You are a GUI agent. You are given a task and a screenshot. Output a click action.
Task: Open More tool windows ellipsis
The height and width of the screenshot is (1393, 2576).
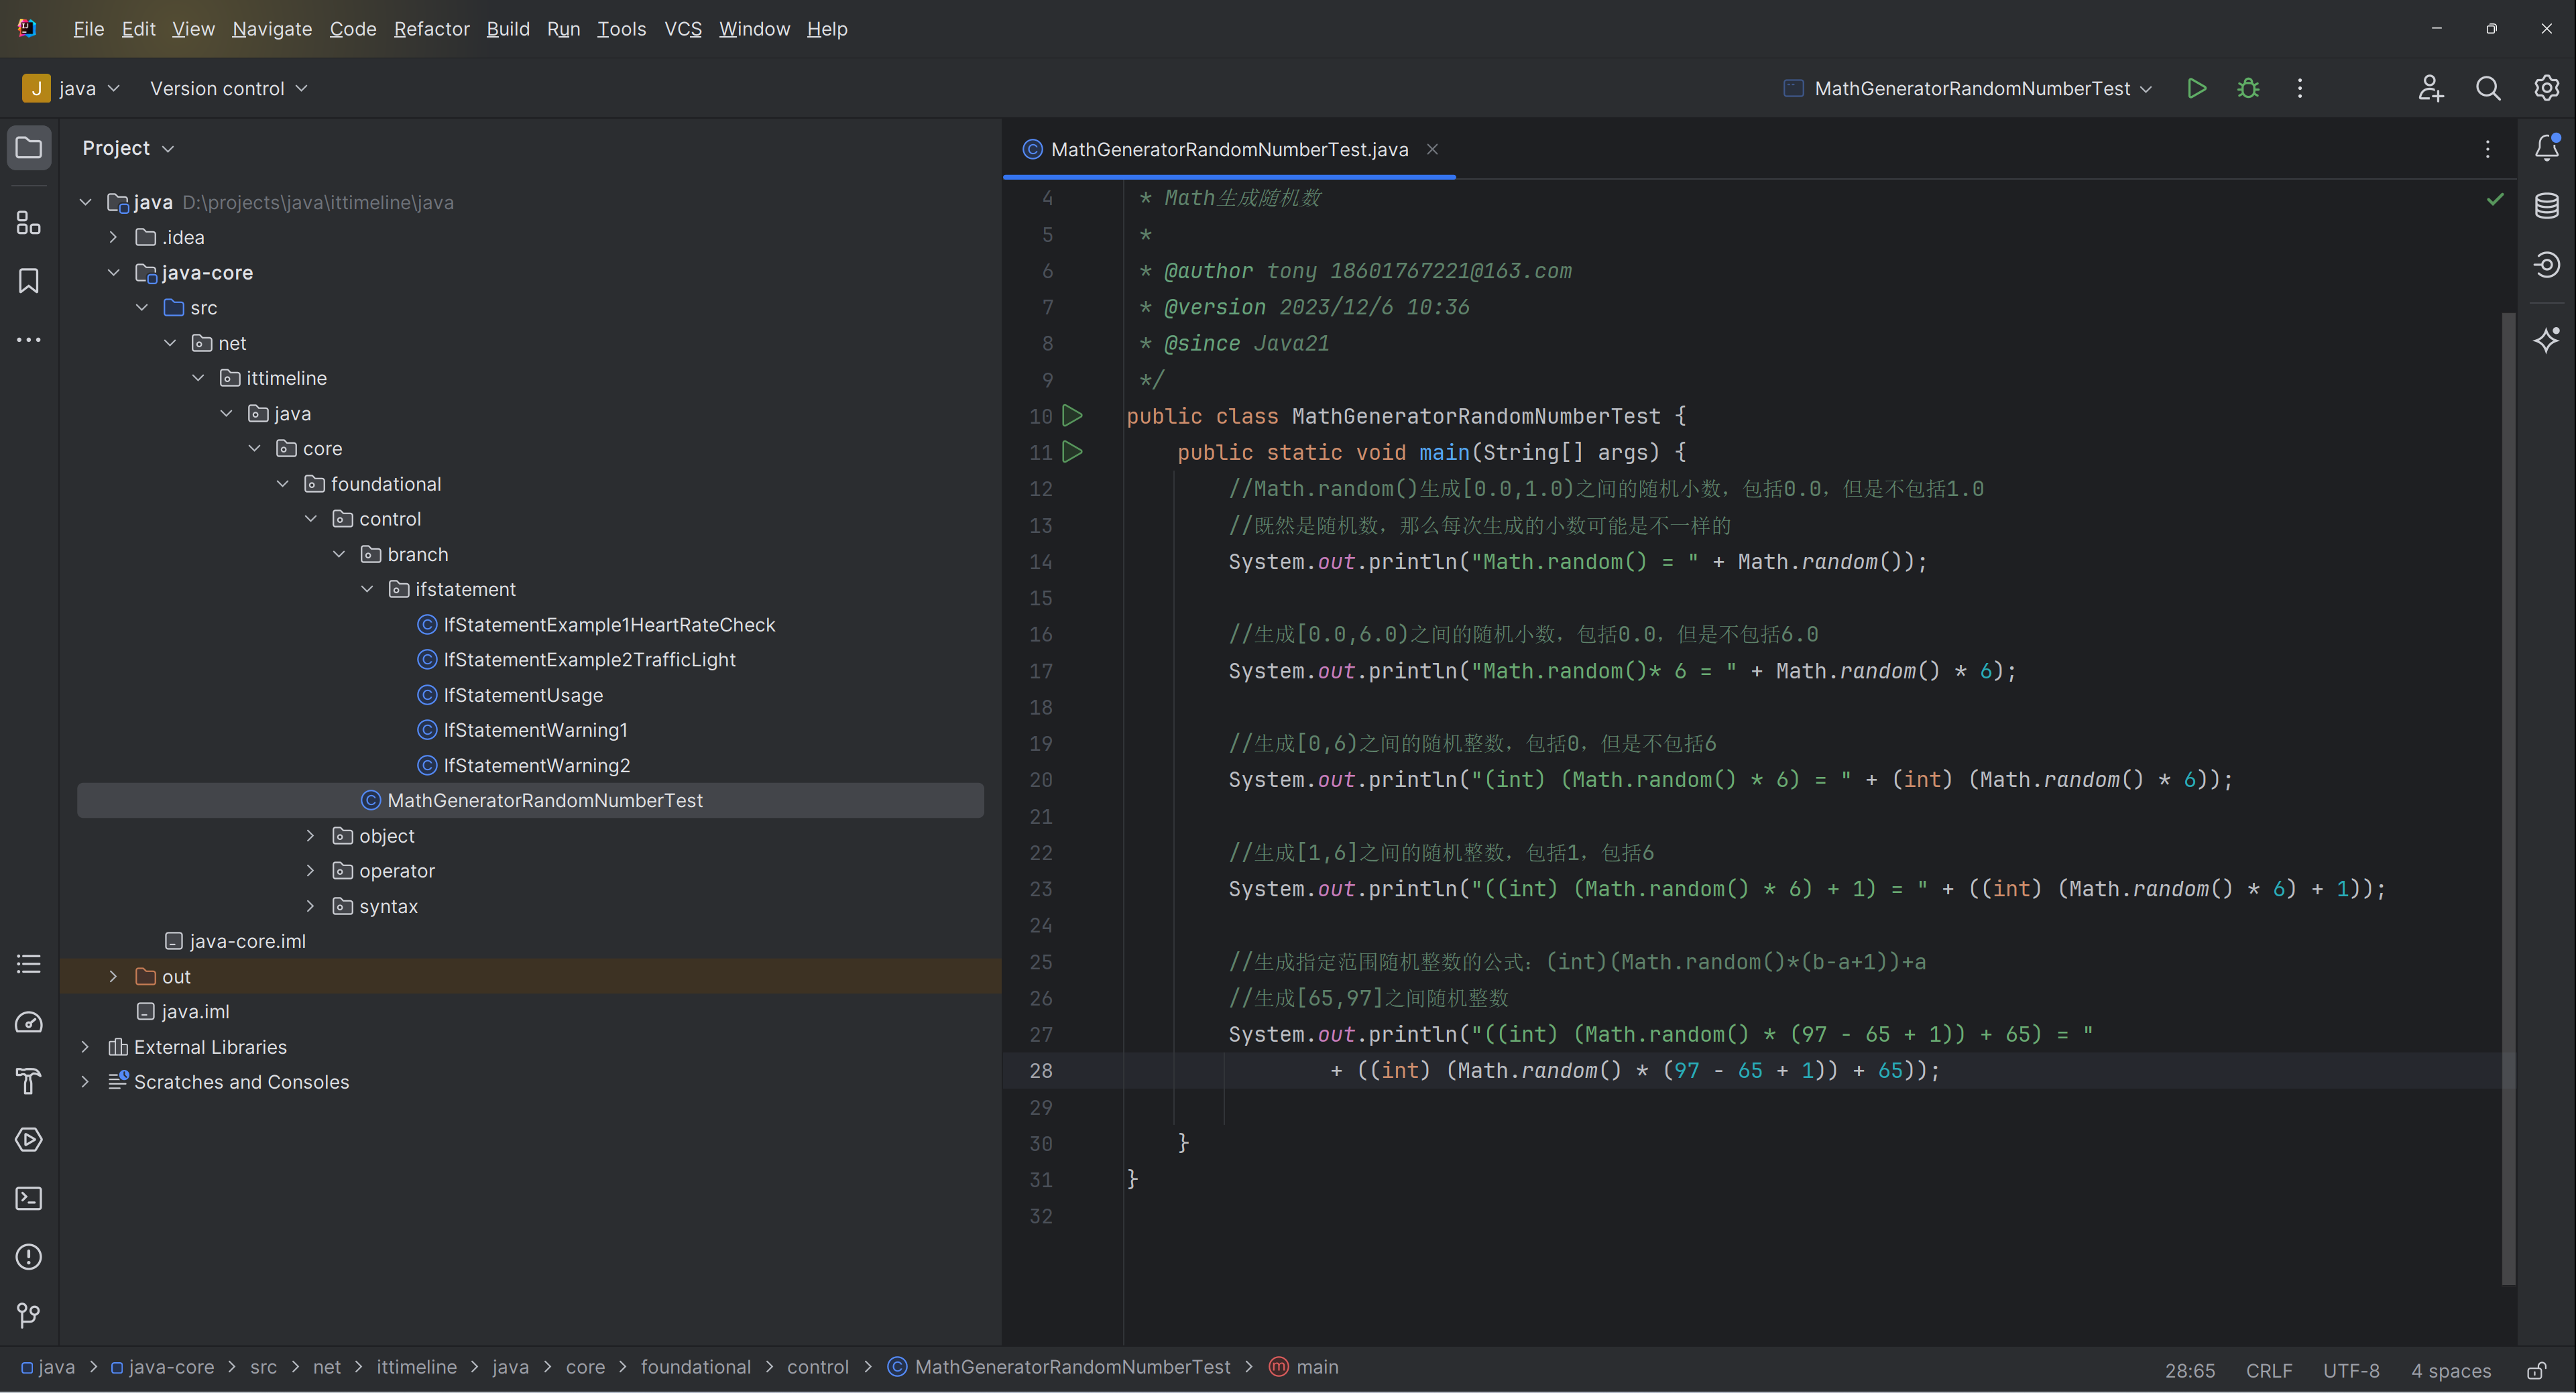(29, 340)
